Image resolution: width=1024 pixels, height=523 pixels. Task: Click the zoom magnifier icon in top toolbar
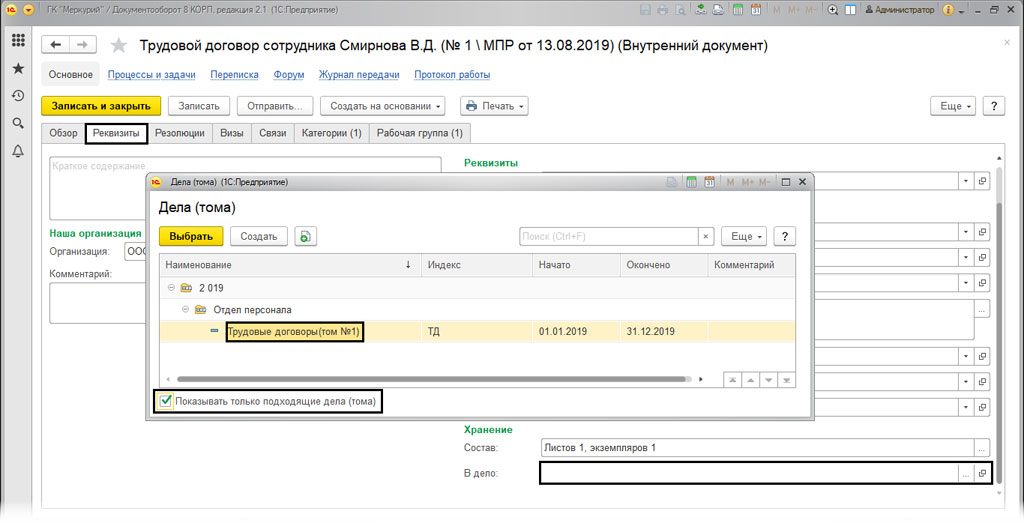[x=833, y=10]
